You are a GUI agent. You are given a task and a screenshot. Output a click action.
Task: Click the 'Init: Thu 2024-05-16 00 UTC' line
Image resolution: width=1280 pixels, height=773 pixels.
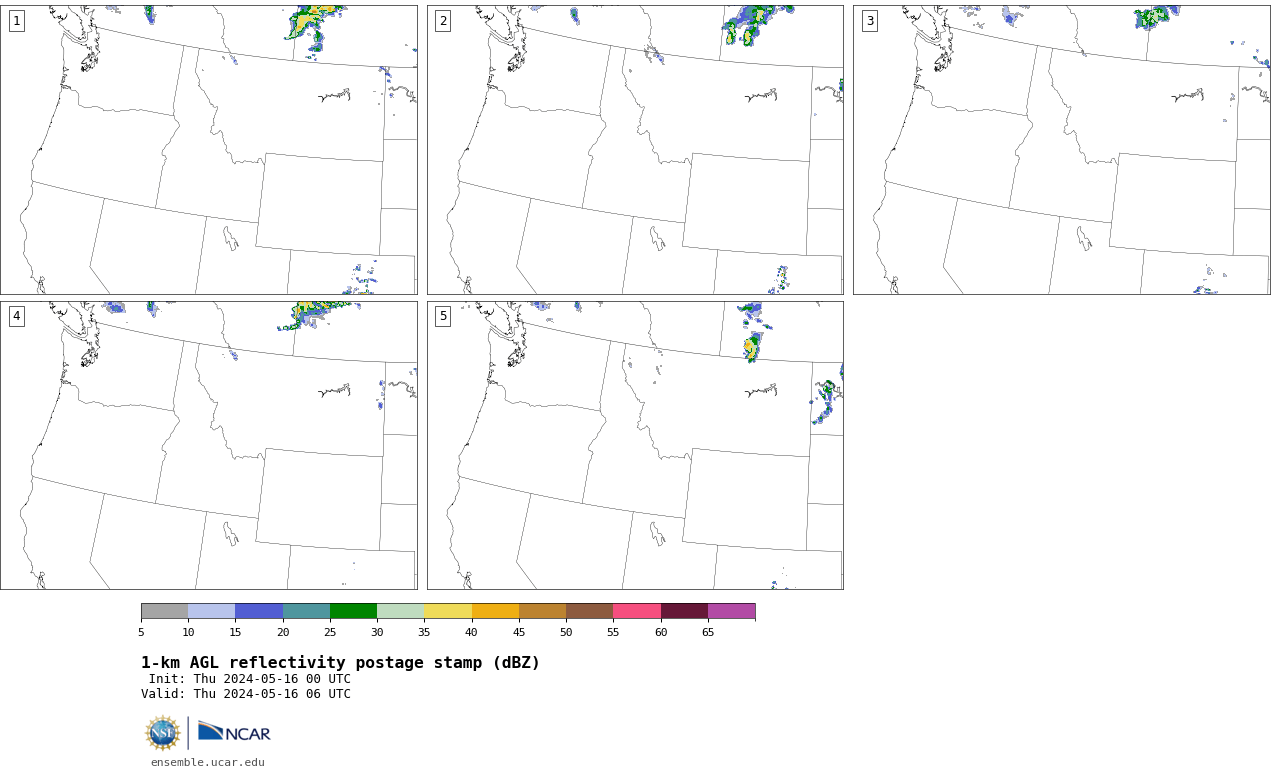pyautogui.click(x=250, y=679)
